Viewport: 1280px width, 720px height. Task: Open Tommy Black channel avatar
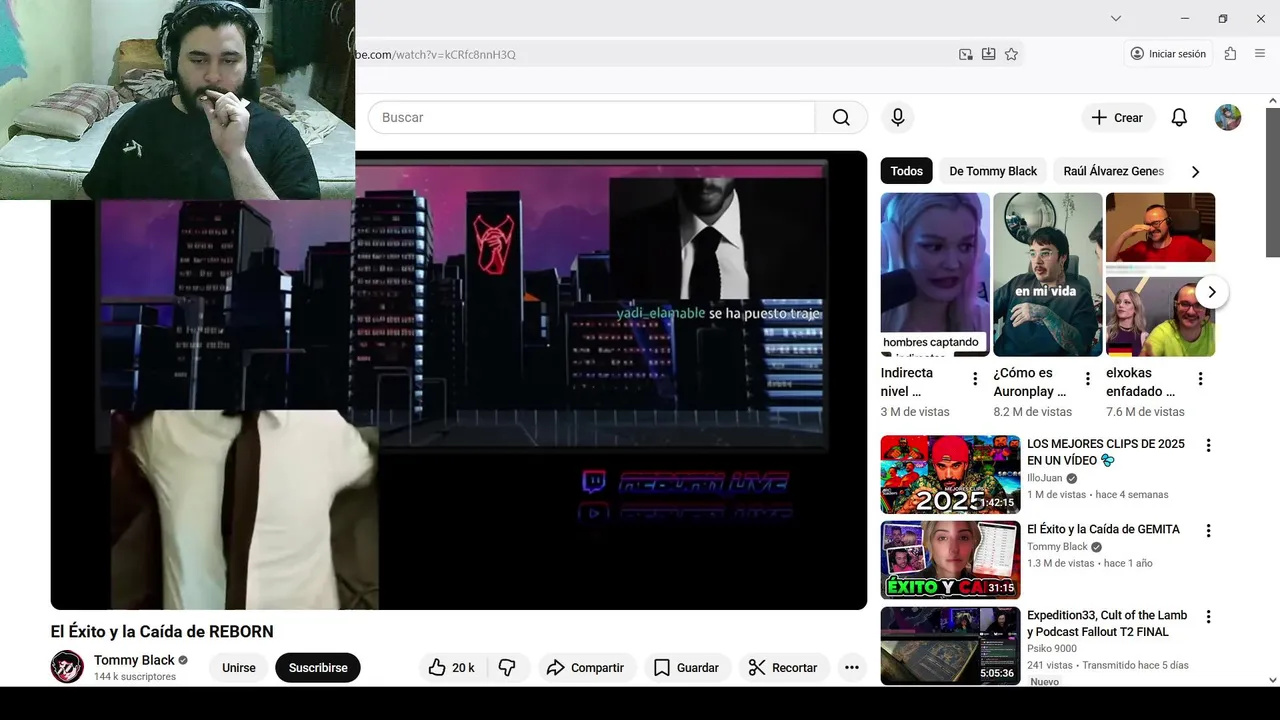click(x=67, y=666)
